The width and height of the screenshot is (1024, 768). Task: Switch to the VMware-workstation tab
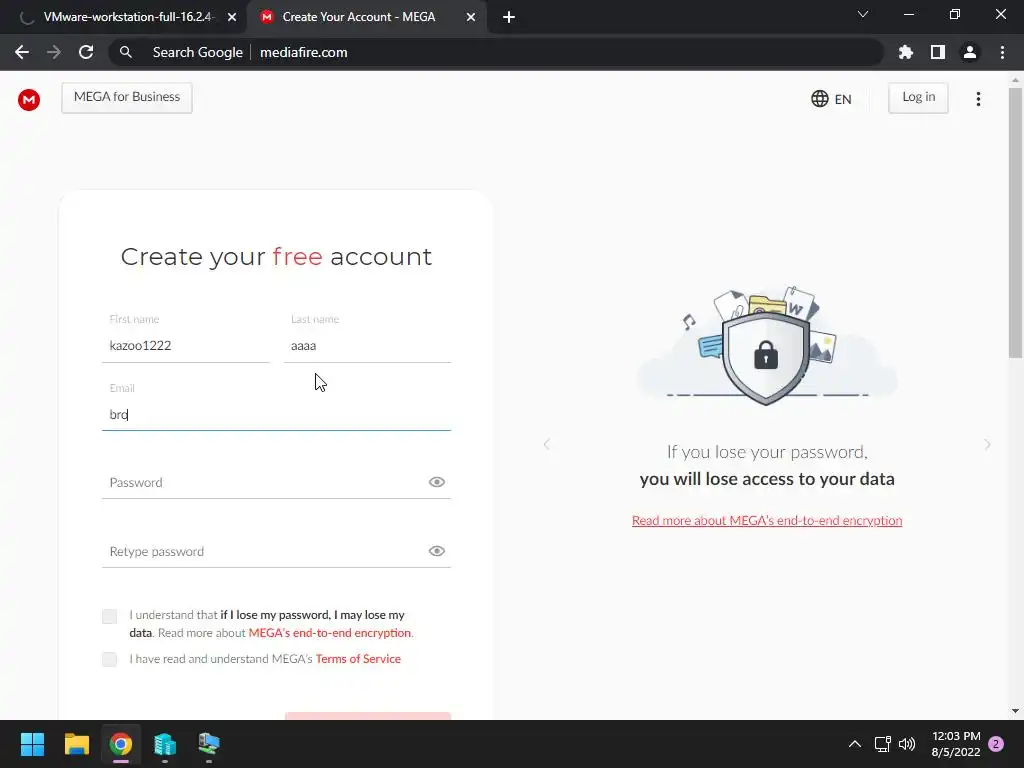(x=128, y=17)
